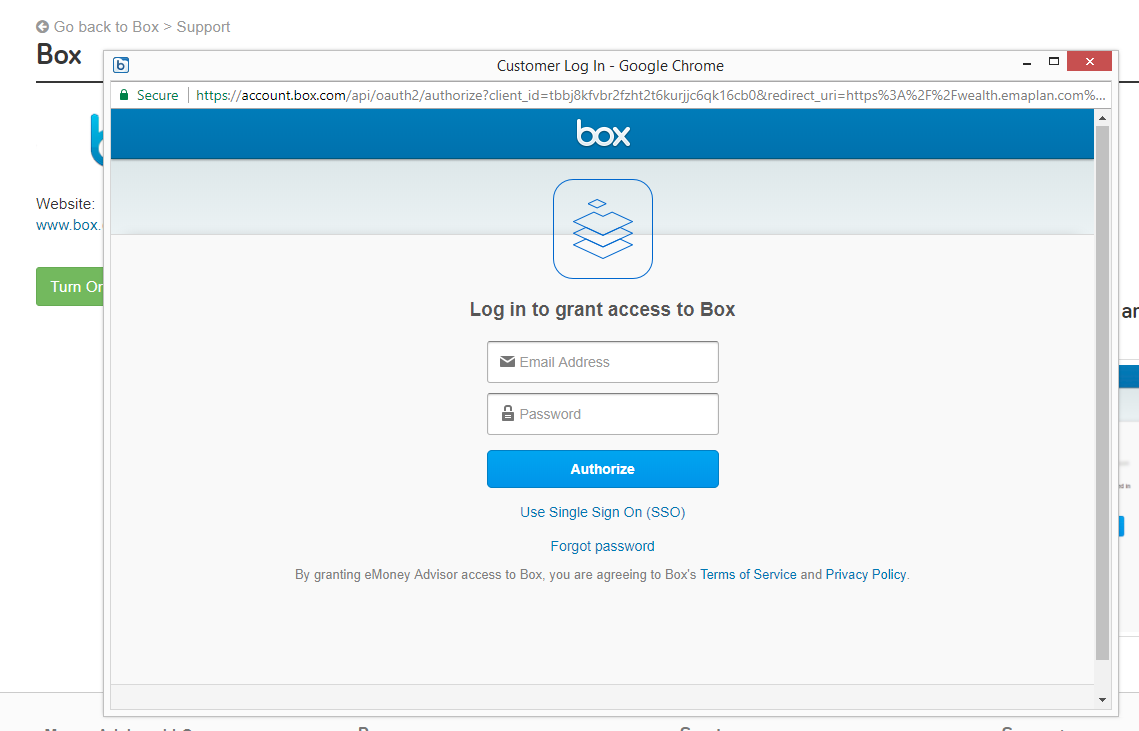Go back to Box link in background page
1139x731 pixels.
[106, 27]
